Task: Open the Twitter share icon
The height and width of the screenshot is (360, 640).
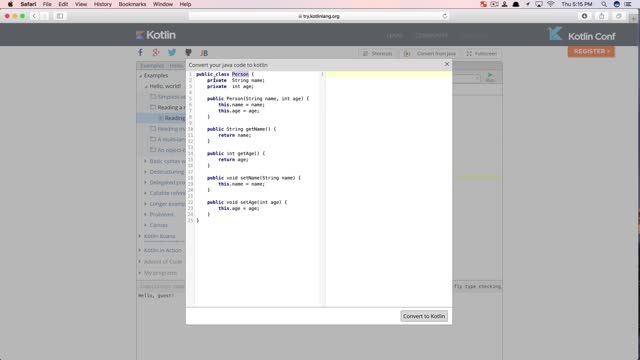Action: click(172, 53)
